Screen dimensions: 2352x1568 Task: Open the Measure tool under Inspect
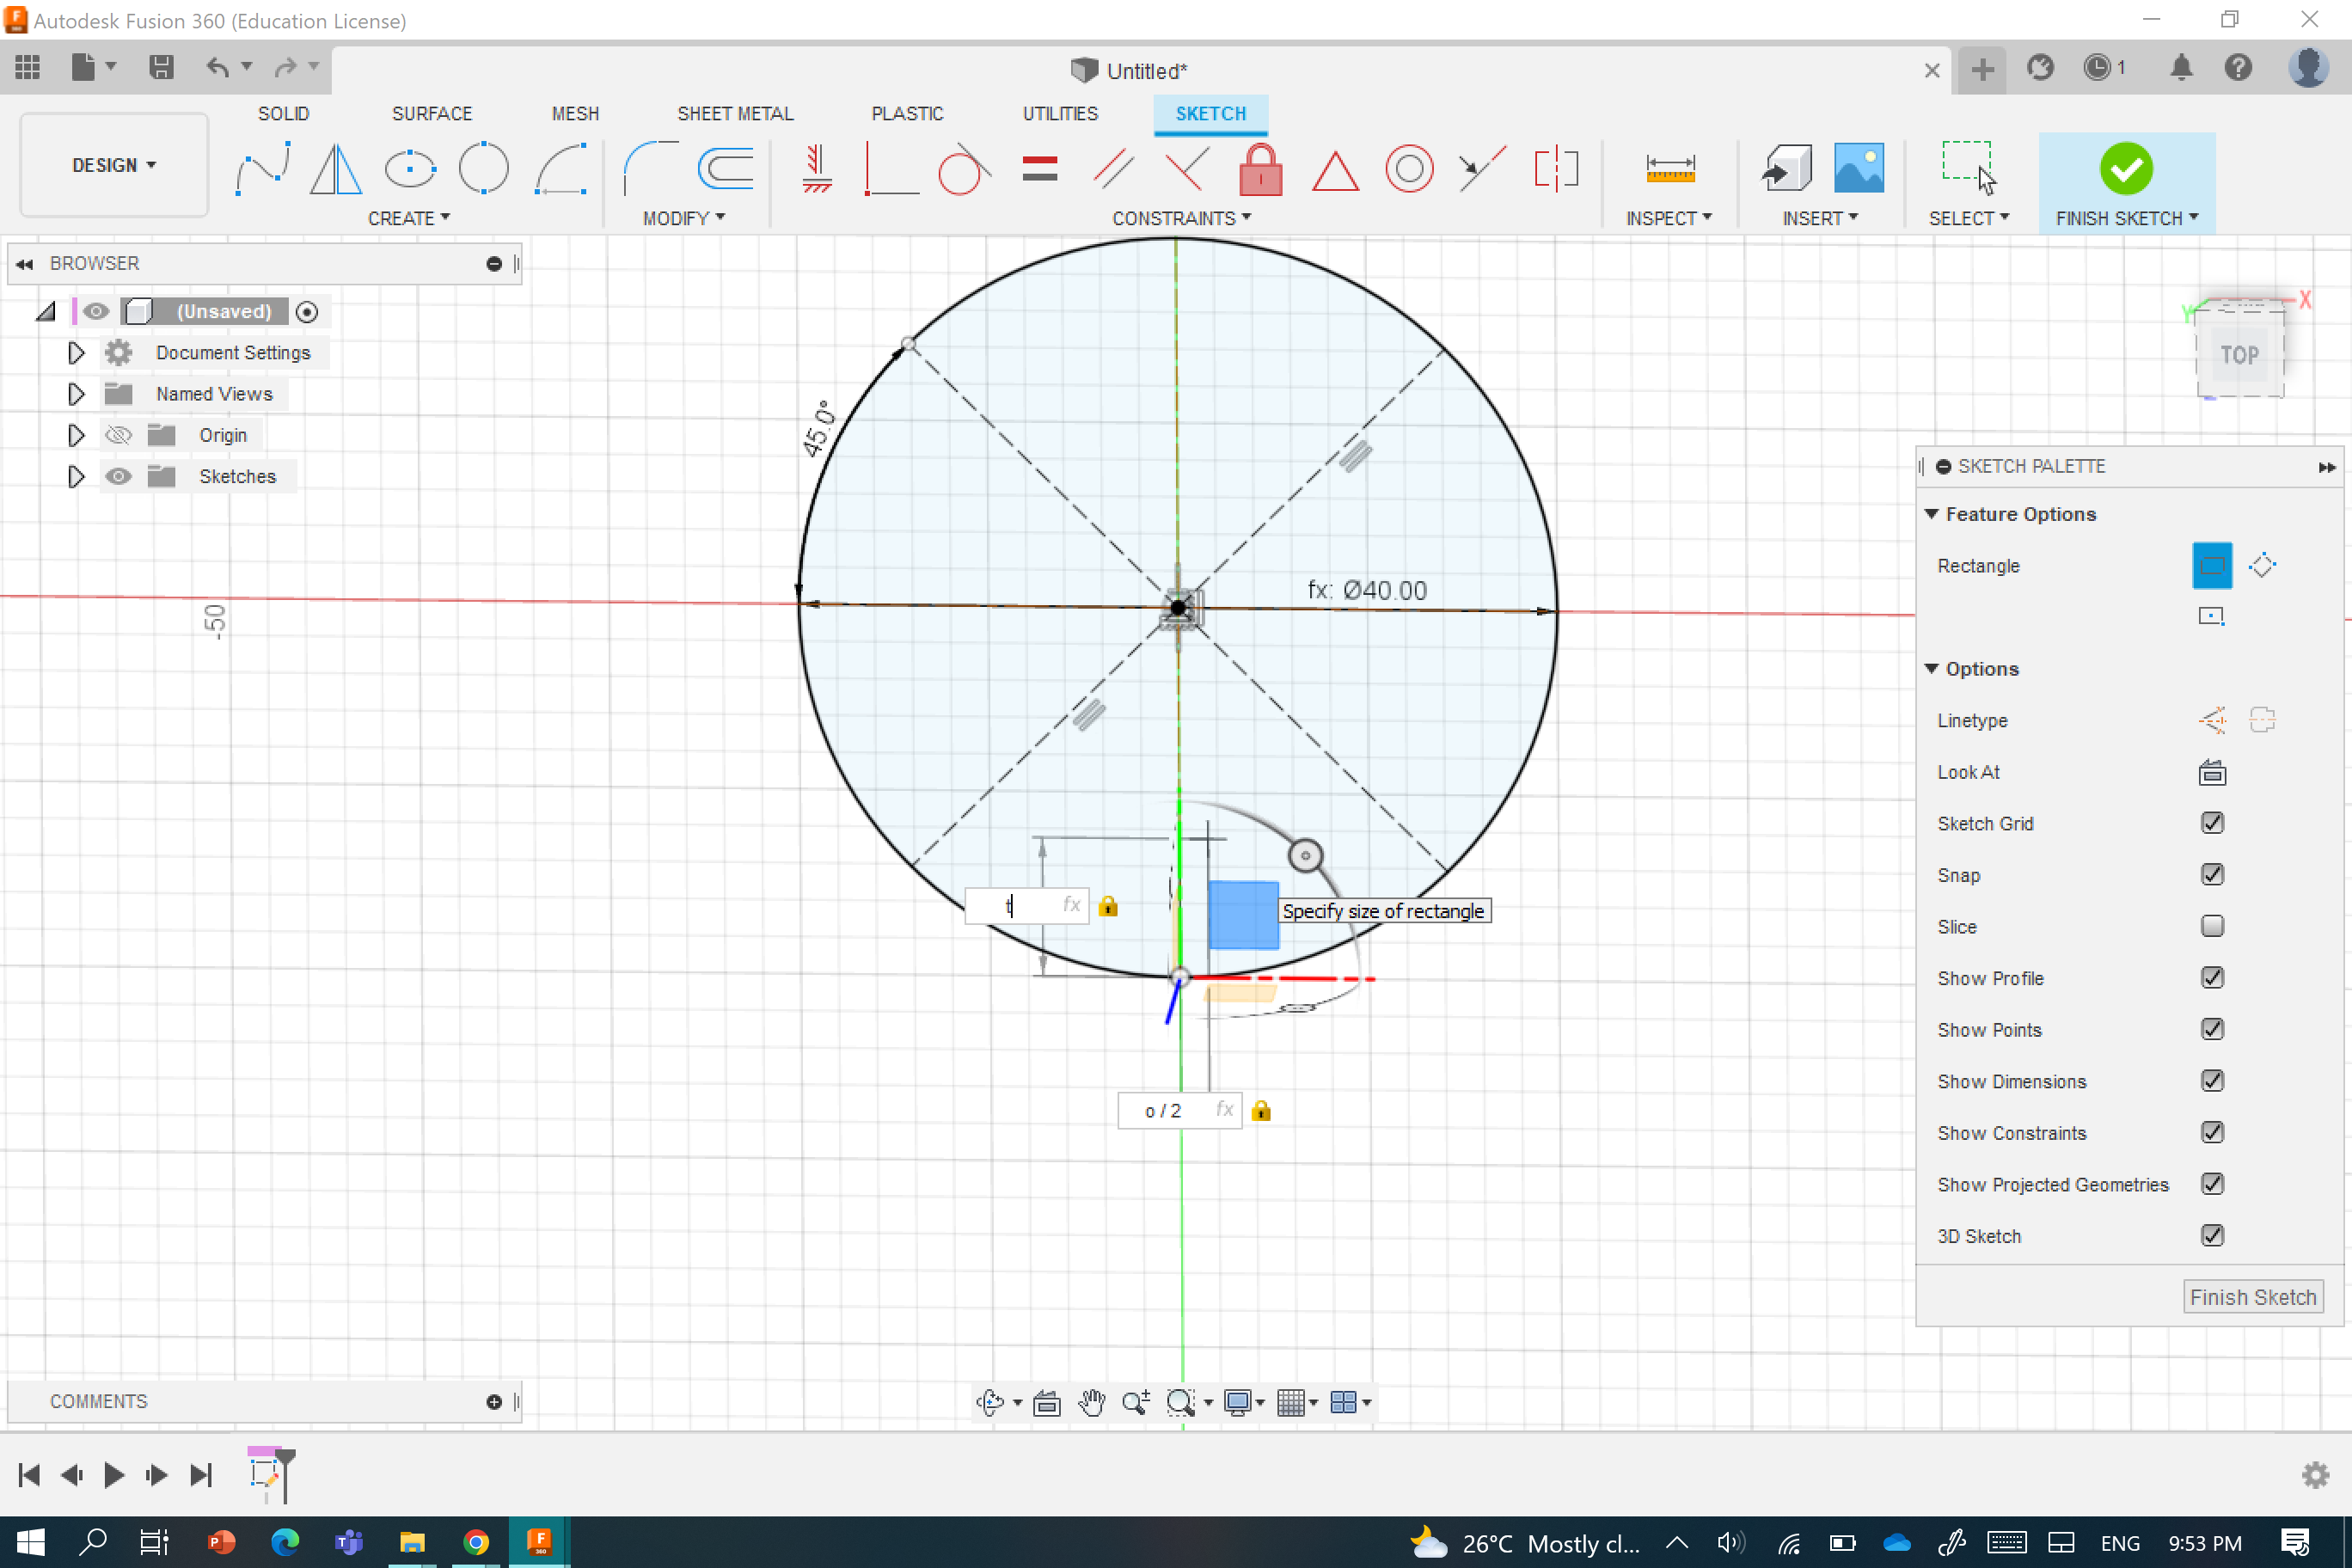coord(1669,168)
